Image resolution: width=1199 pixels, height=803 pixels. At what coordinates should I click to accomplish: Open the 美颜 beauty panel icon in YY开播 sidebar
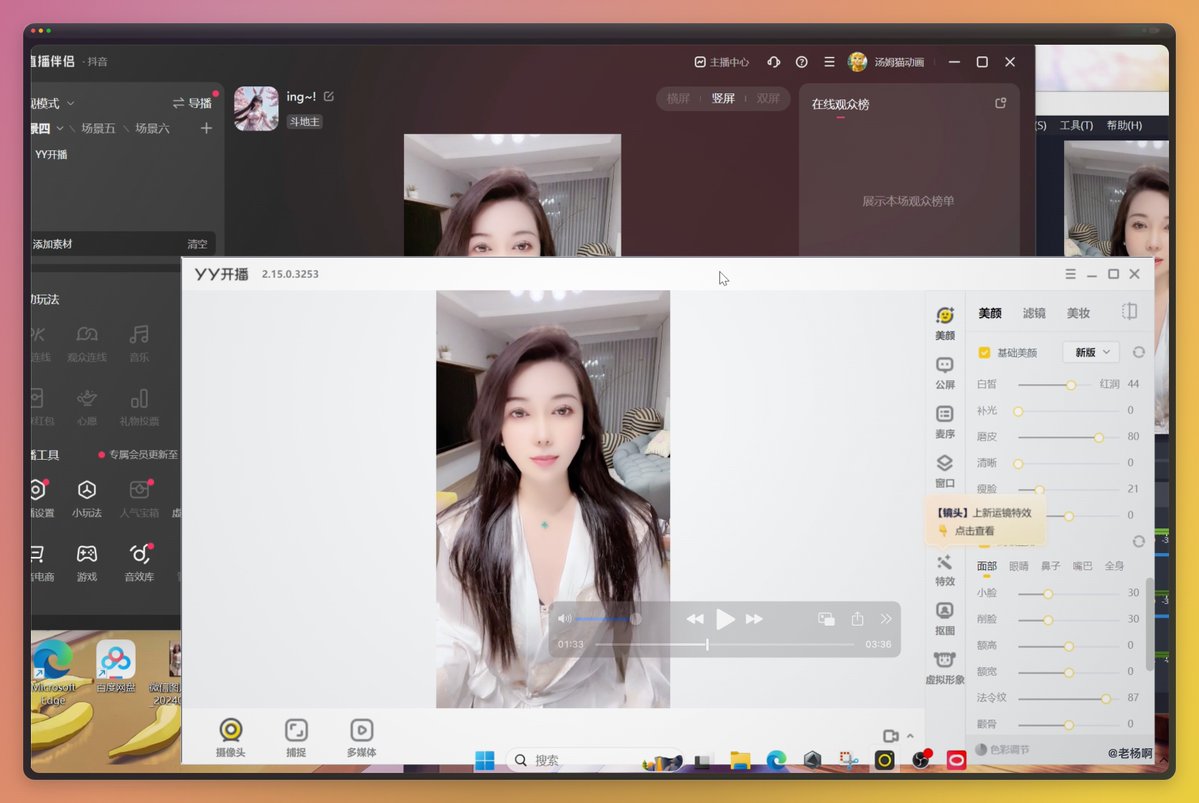coord(945,323)
